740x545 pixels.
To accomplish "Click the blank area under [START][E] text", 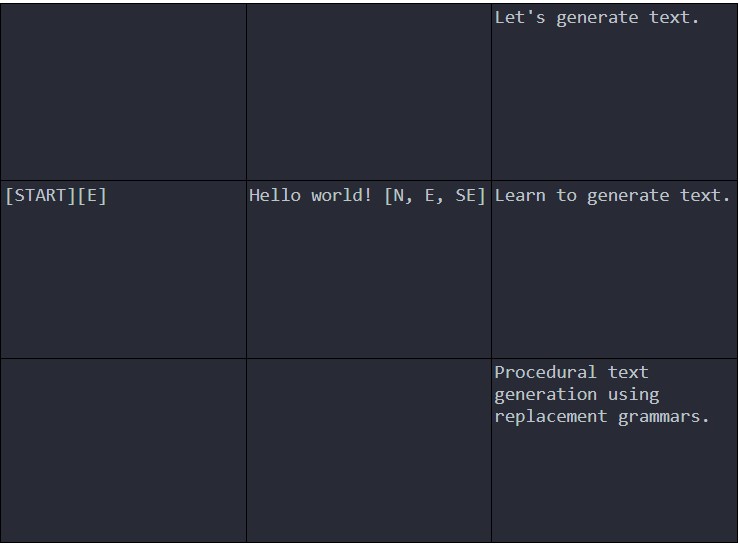I will [x=124, y=282].
